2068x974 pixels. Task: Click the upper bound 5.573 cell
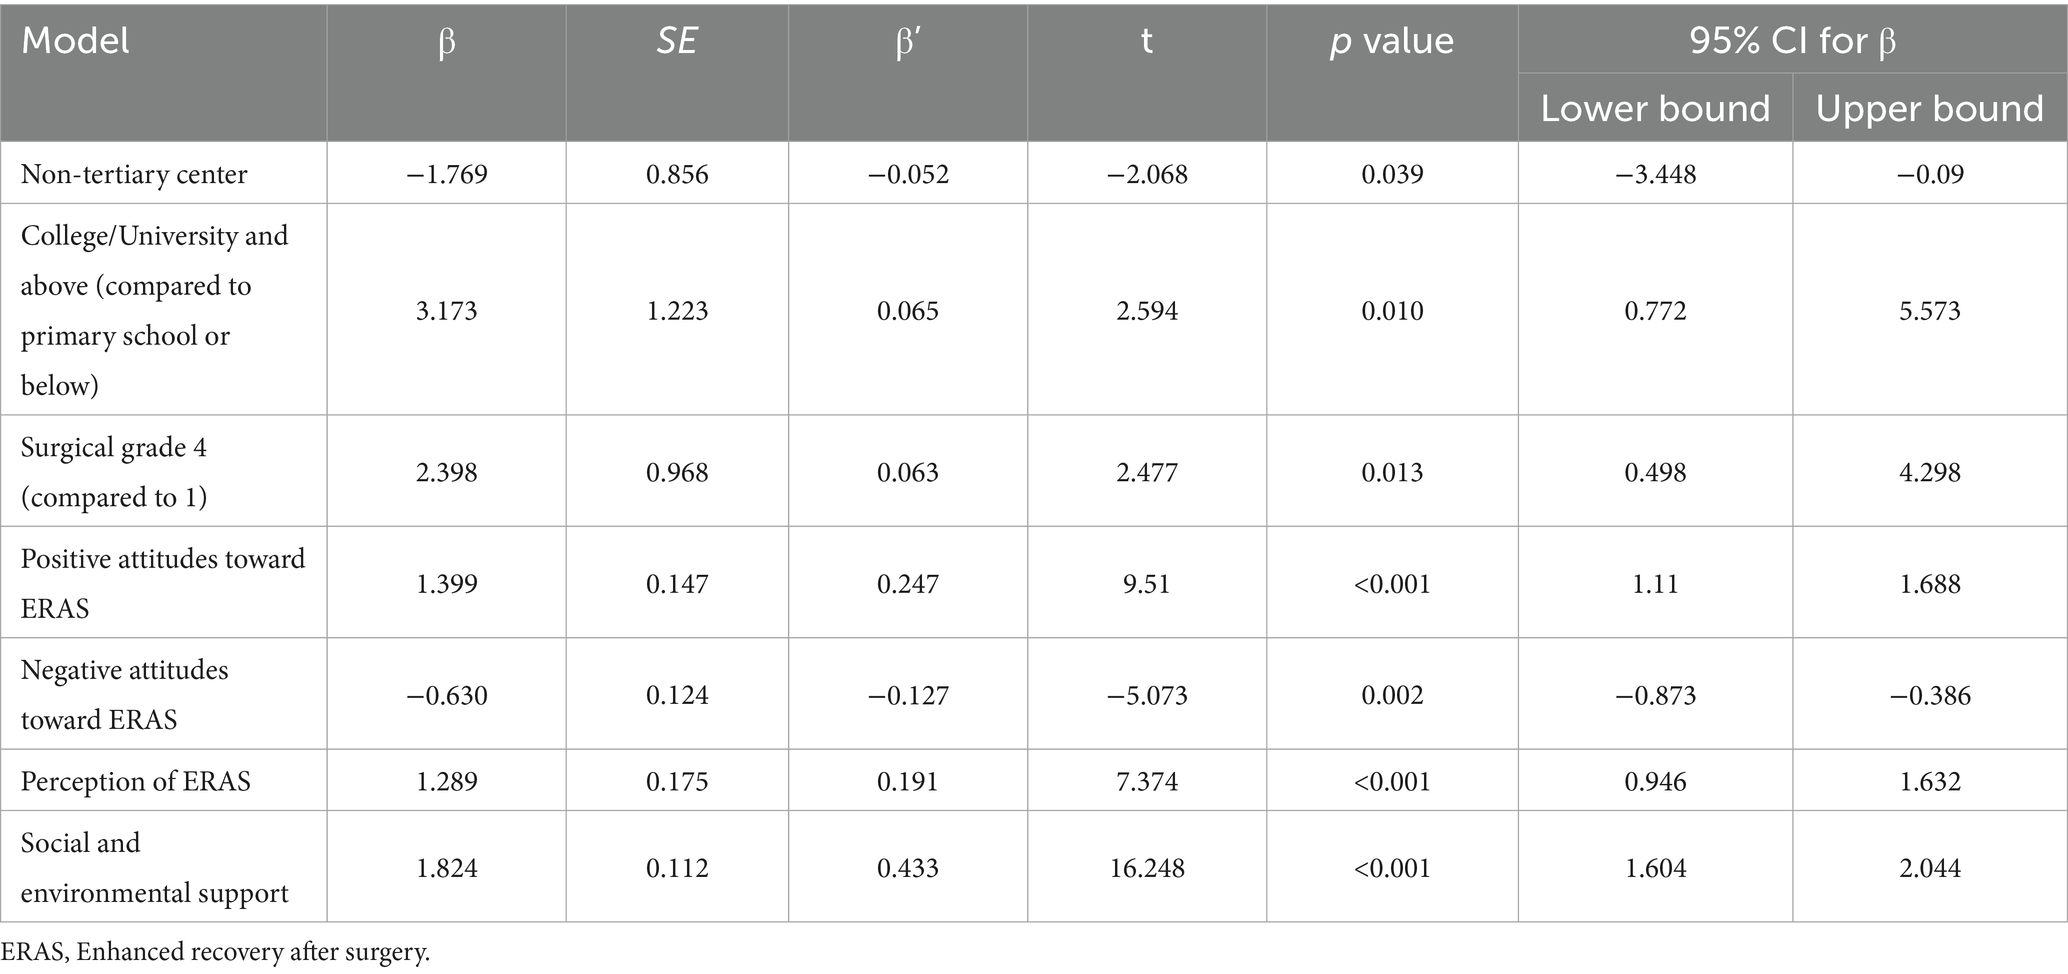click(1929, 311)
